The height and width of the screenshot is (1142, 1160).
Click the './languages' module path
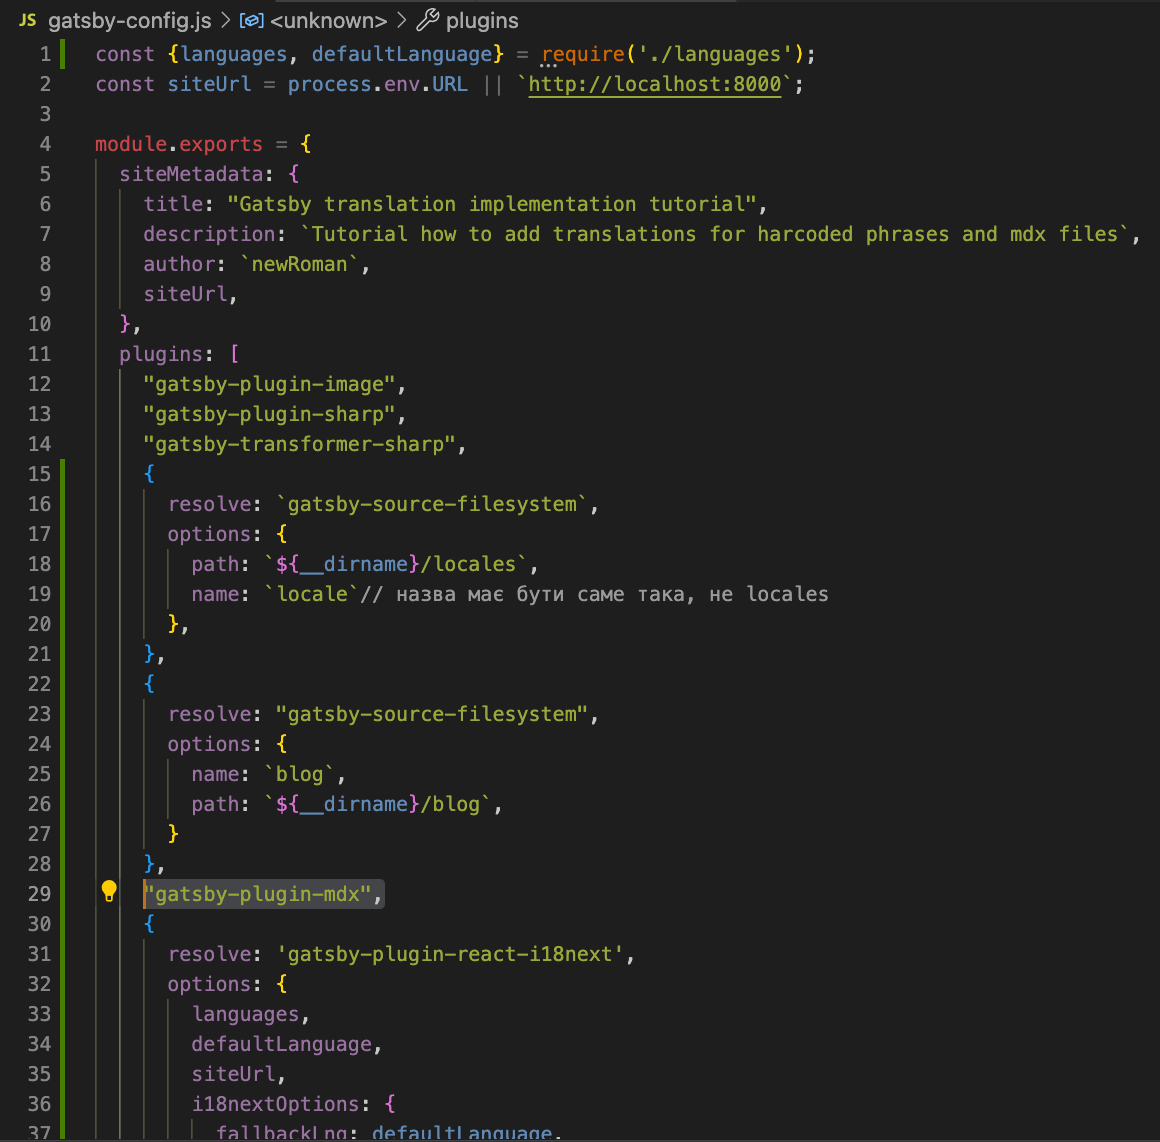click(x=715, y=54)
